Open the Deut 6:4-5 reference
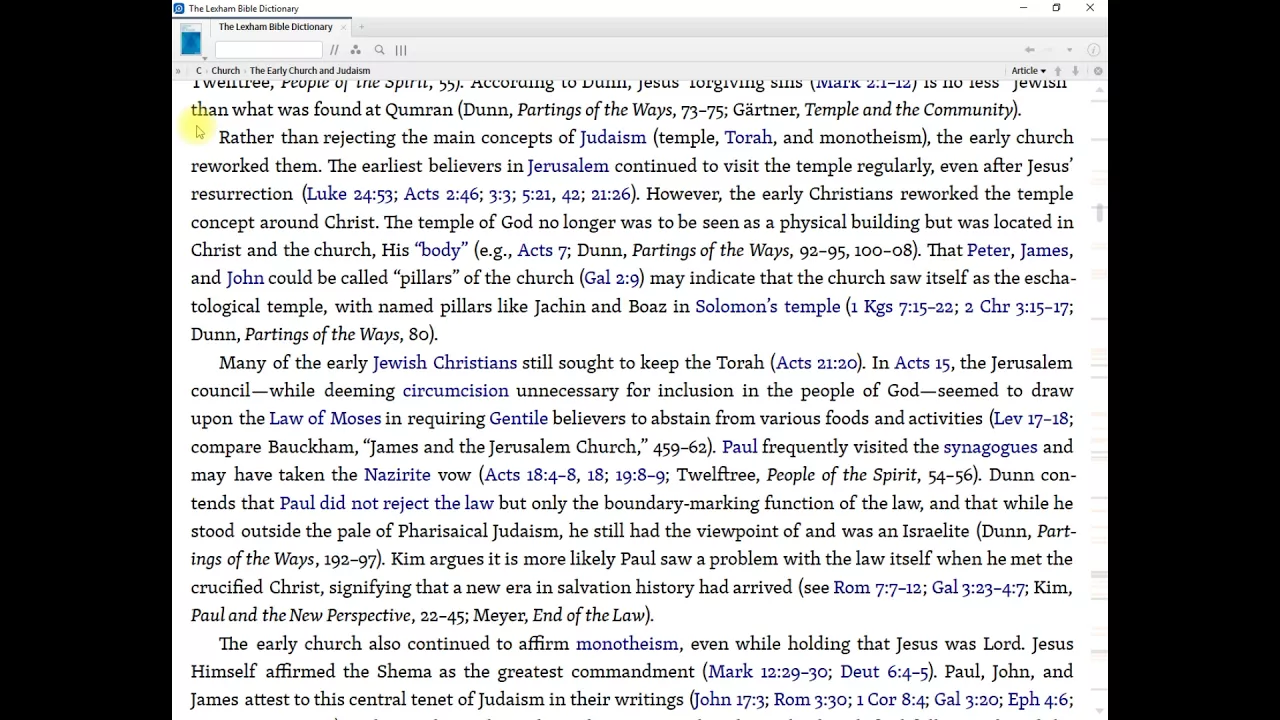1280x720 pixels. coord(885,672)
